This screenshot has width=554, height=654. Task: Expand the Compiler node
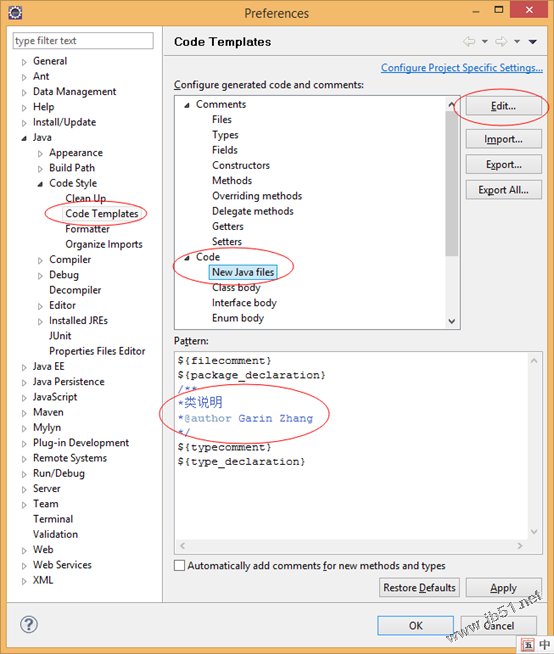pos(40,260)
